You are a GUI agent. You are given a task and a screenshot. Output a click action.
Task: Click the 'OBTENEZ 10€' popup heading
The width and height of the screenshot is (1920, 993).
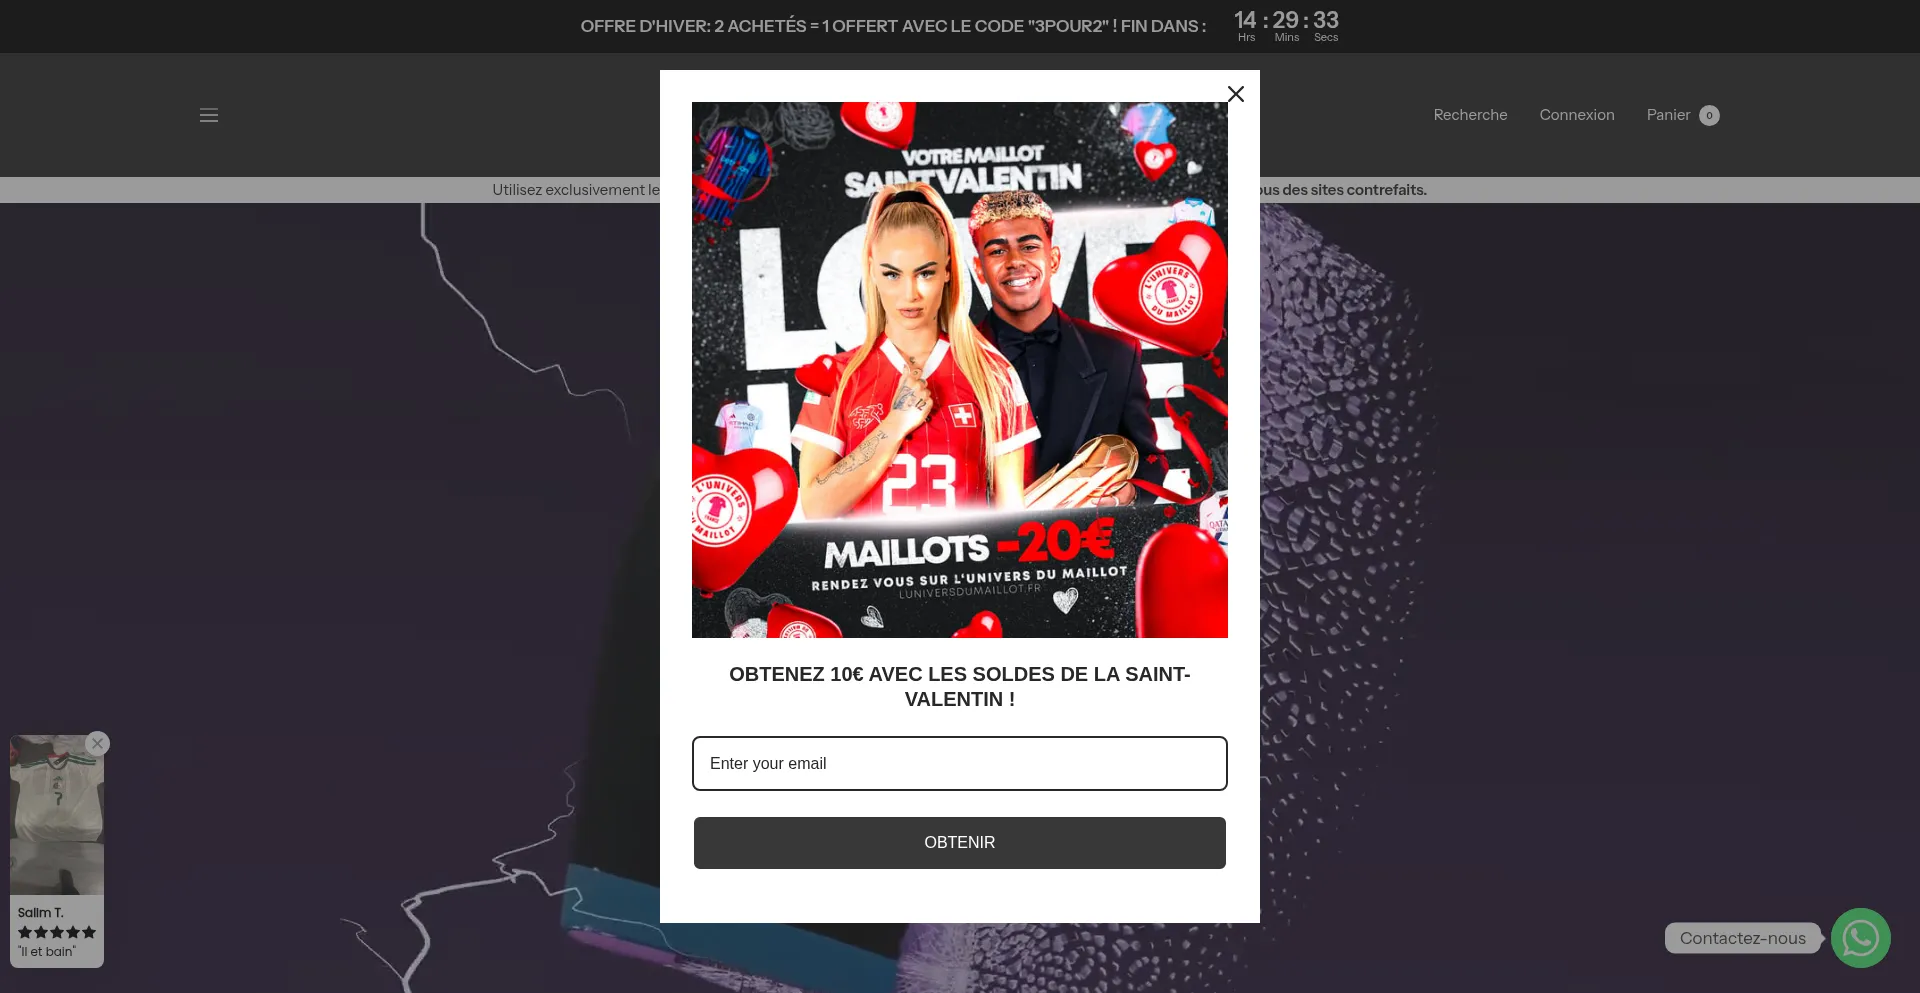click(960, 687)
